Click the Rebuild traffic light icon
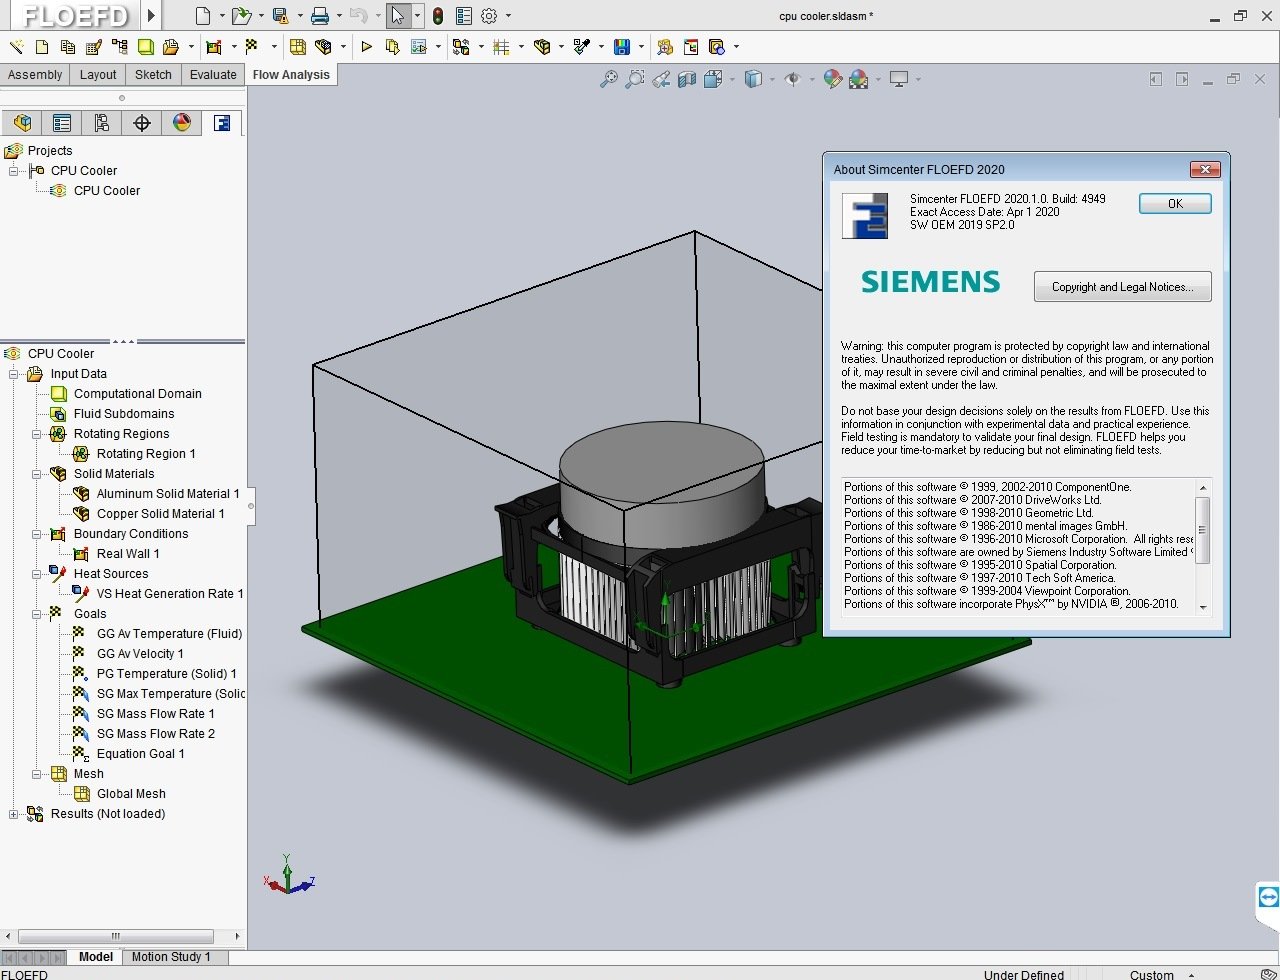Image resolution: width=1280 pixels, height=980 pixels. (x=437, y=16)
